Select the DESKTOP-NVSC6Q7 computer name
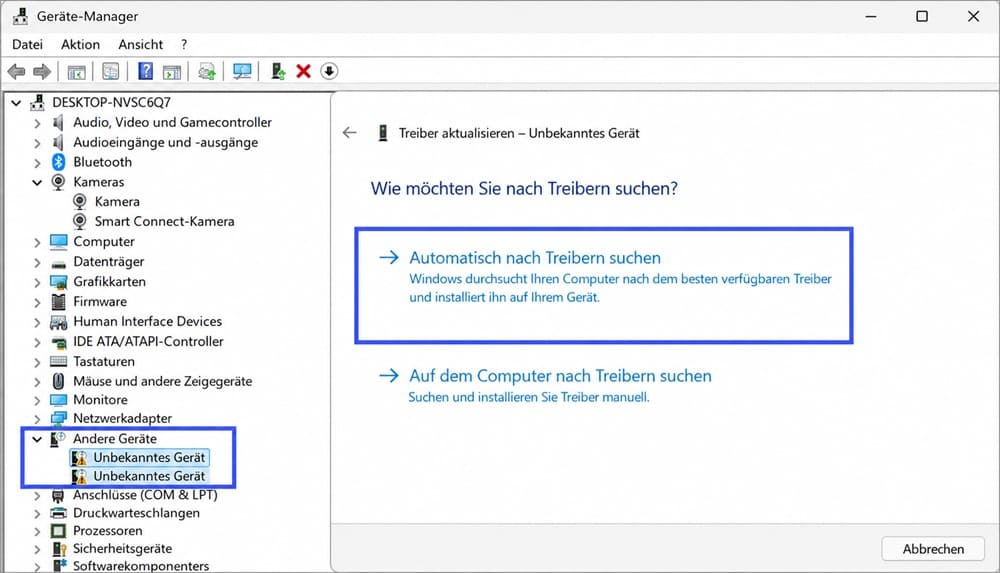 coord(112,102)
